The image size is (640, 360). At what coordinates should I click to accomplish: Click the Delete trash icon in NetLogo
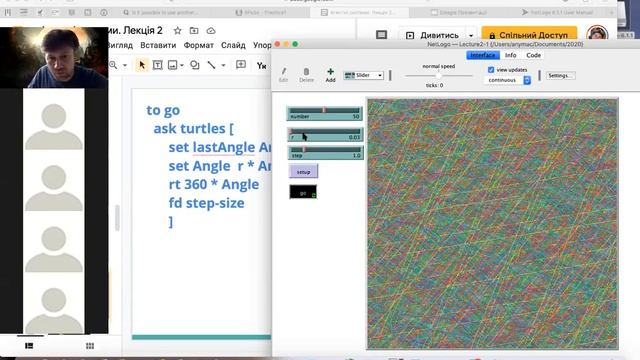click(x=306, y=72)
